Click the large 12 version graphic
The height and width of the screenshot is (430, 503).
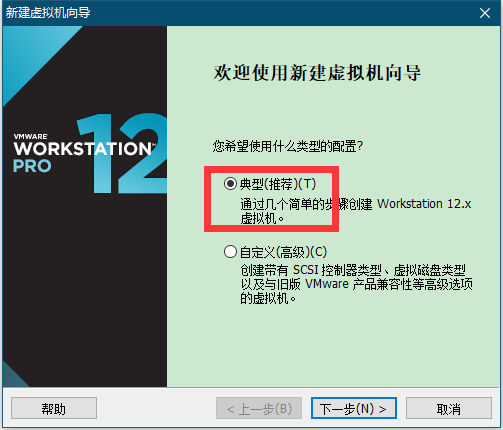[122, 153]
